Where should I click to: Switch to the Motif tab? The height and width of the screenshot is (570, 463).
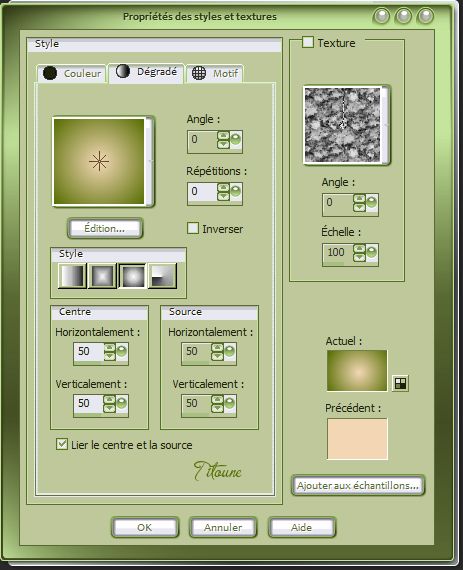click(x=215, y=73)
